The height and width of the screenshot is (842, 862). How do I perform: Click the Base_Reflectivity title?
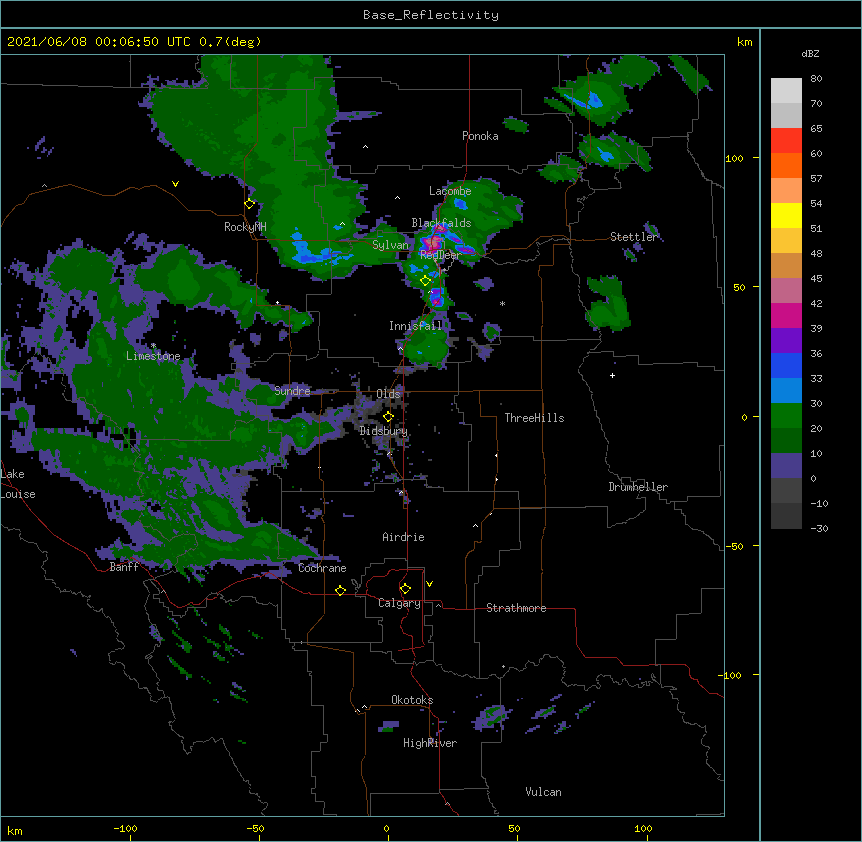[431, 15]
